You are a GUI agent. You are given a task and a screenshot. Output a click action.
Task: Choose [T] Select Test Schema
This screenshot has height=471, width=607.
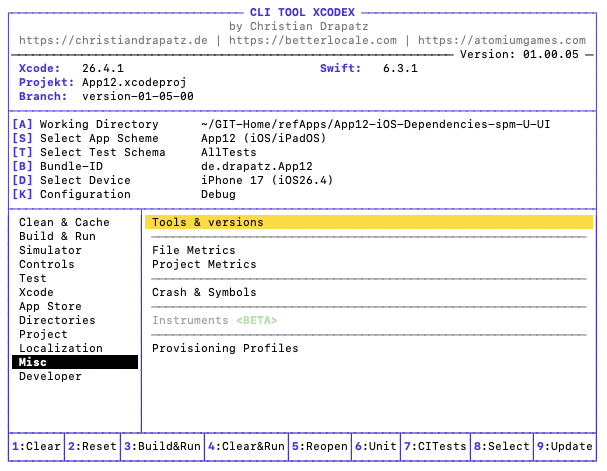point(89,152)
